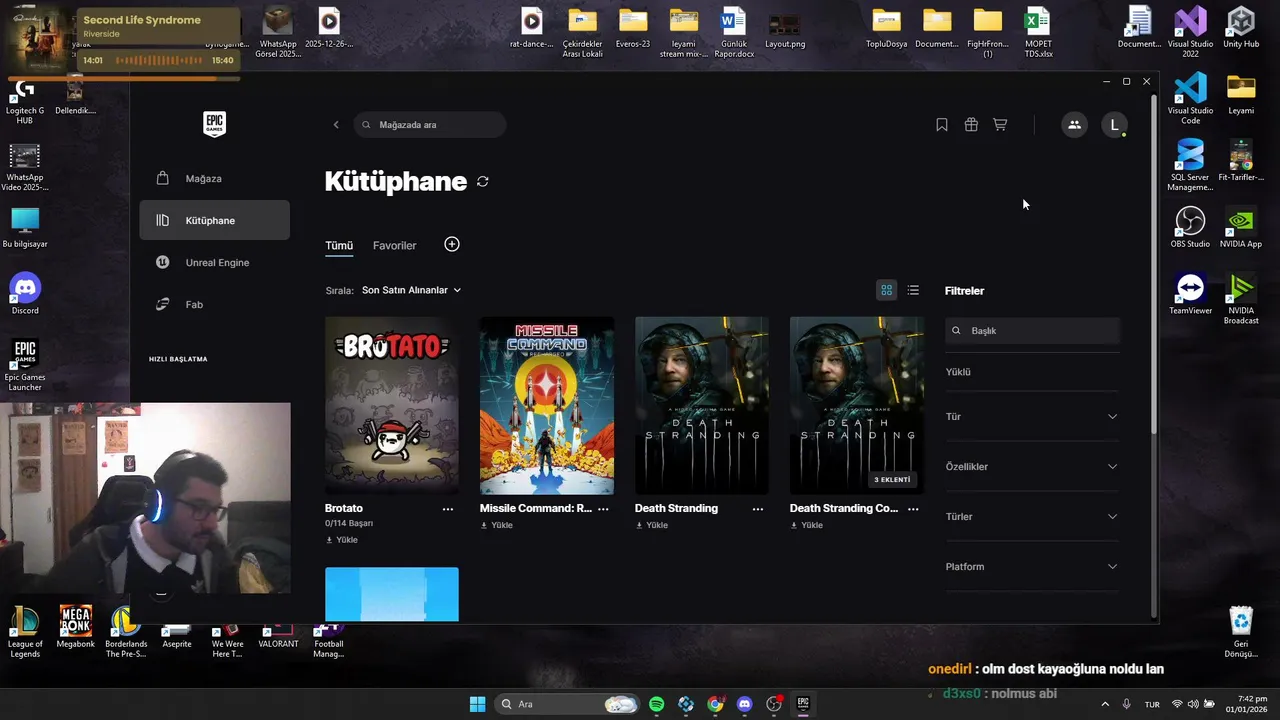Open Epic Games Launcher desktop shortcut

tap(25, 365)
